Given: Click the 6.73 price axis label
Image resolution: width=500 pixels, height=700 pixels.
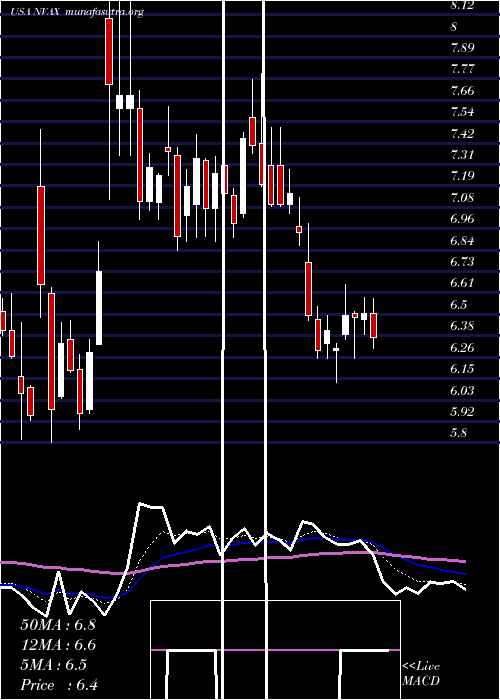Looking at the screenshot, I should tap(462, 262).
